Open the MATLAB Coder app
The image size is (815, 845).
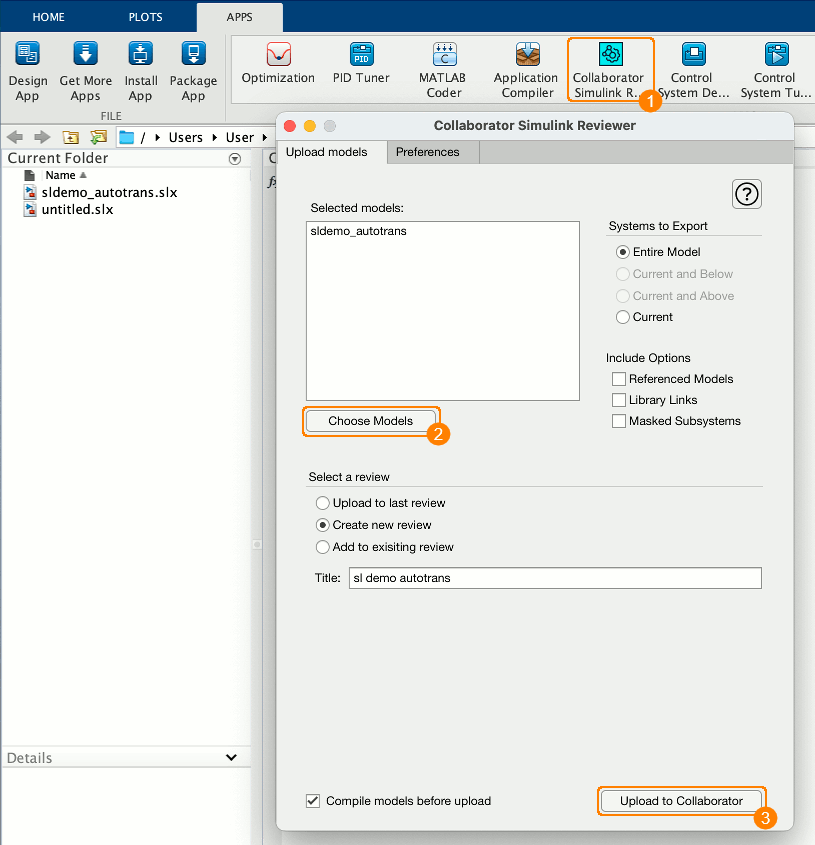[443, 71]
